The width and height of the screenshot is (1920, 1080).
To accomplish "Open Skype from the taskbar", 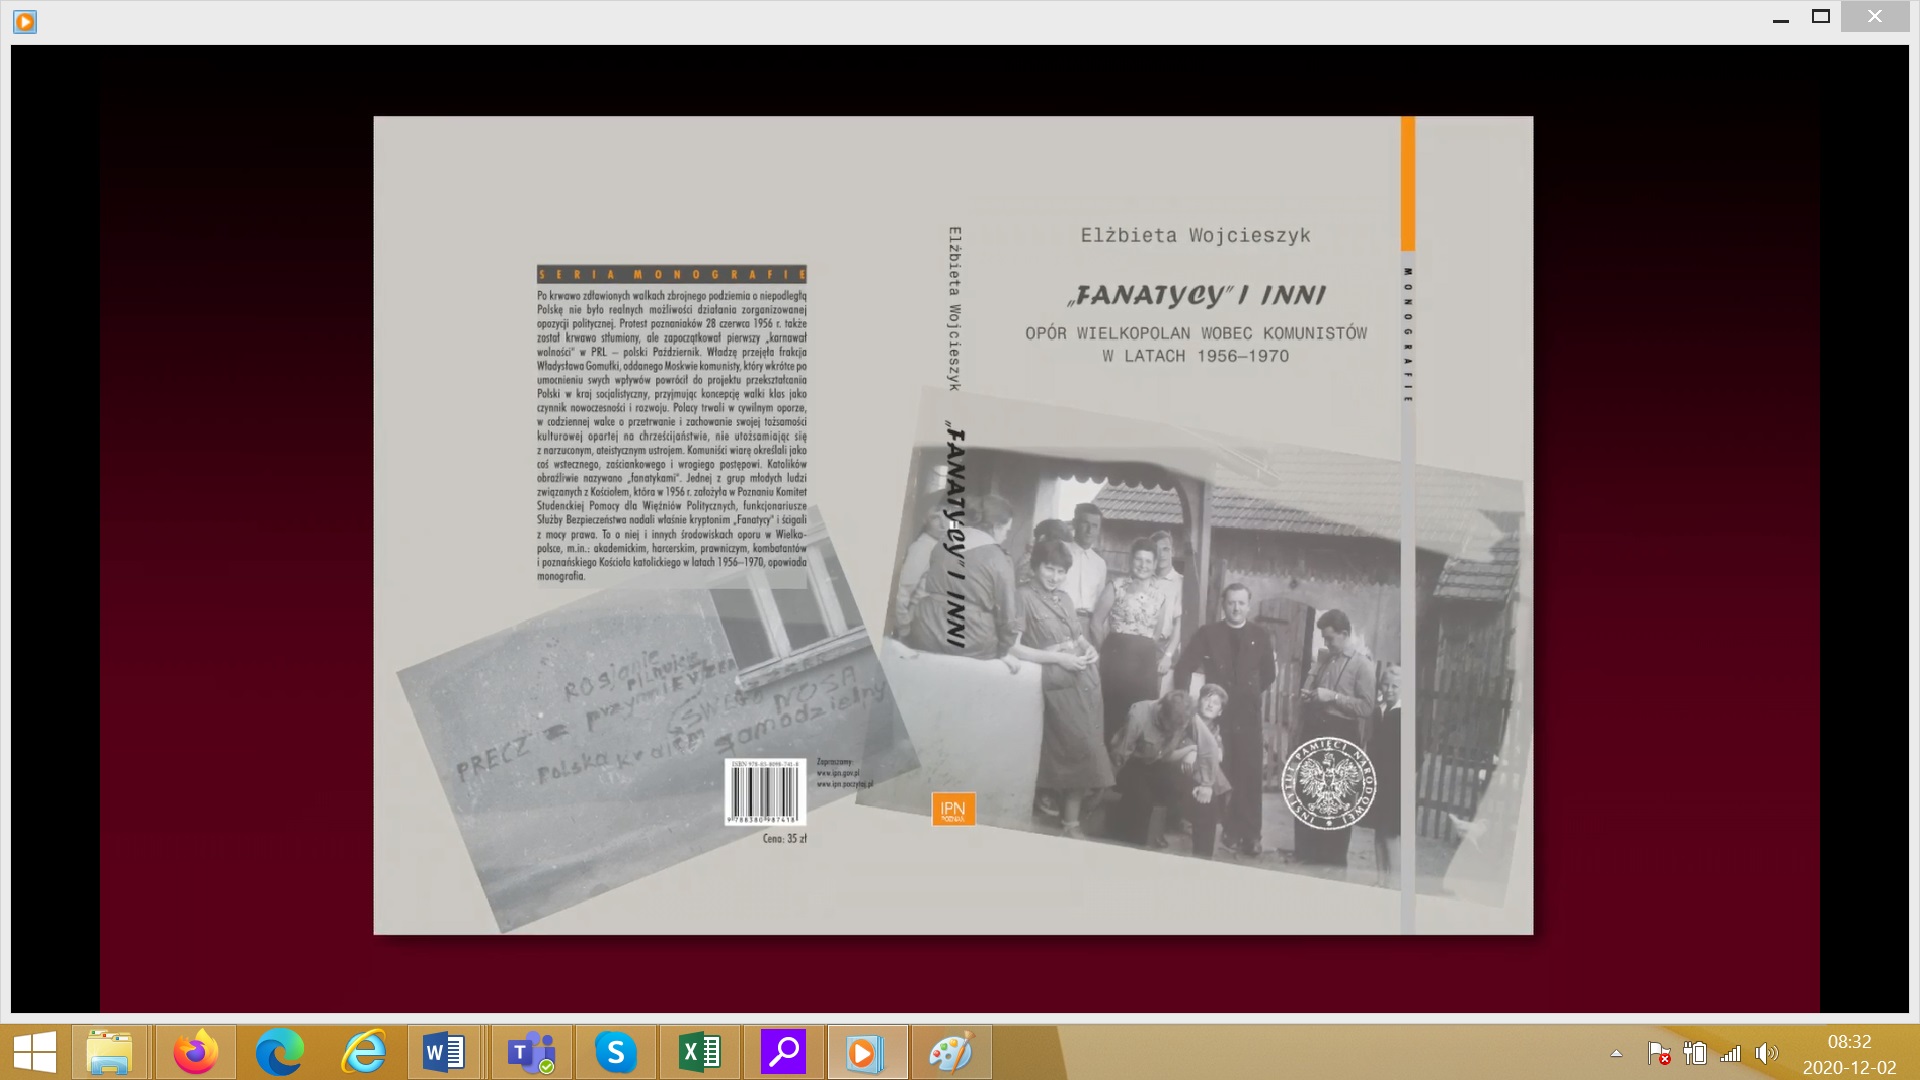I will pos(615,1052).
